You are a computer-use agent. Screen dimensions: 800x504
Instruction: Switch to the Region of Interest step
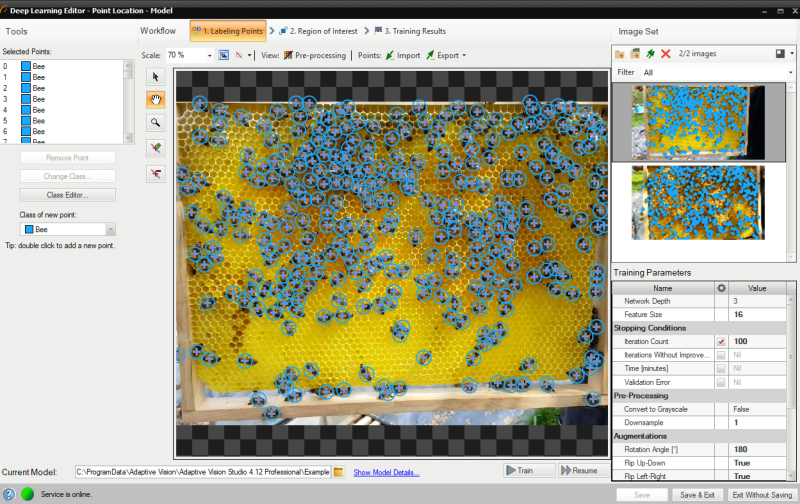click(320, 31)
